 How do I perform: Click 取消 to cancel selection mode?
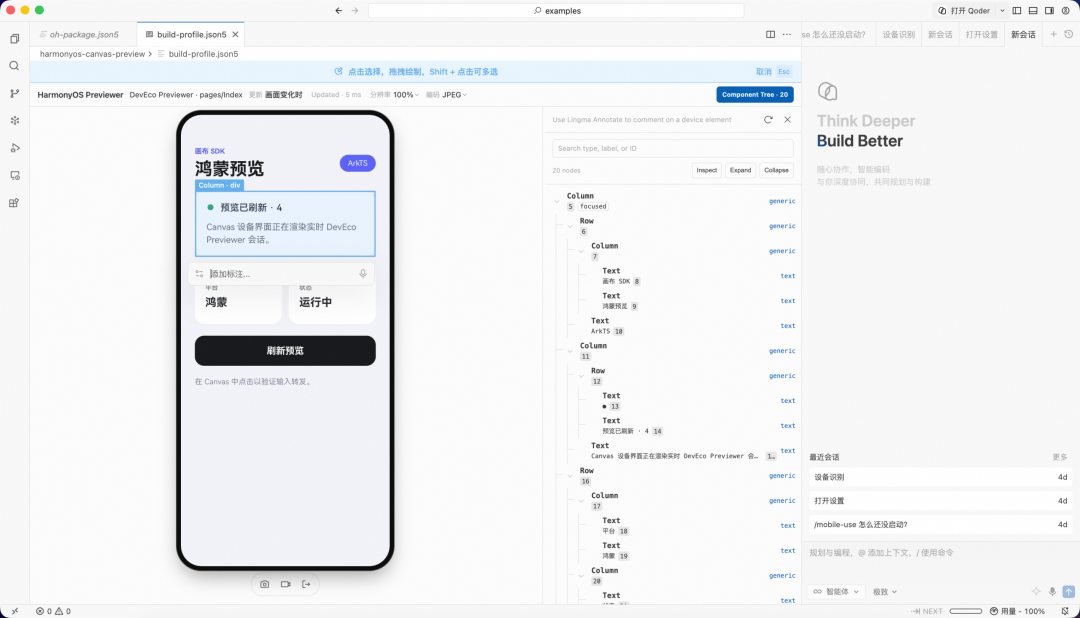[x=763, y=72]
